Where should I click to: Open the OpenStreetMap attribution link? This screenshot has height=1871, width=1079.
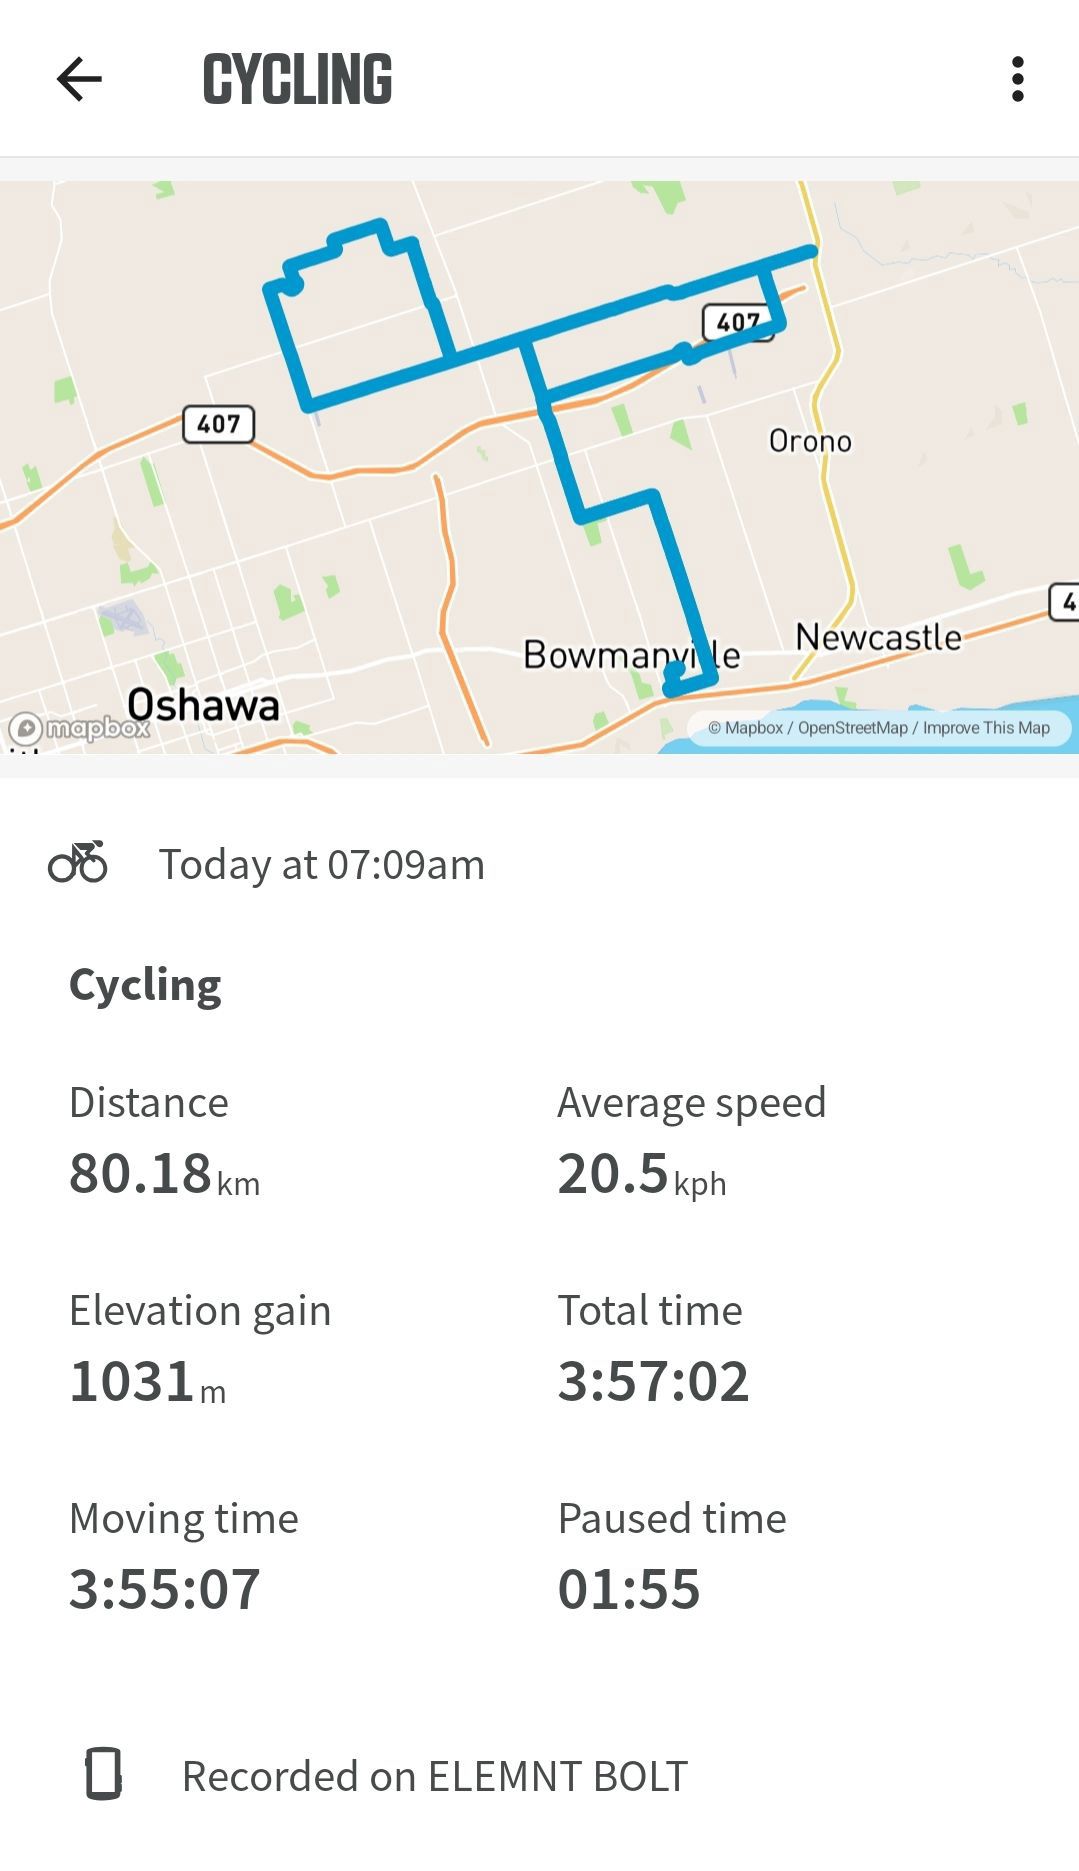[x=852, y=728]
